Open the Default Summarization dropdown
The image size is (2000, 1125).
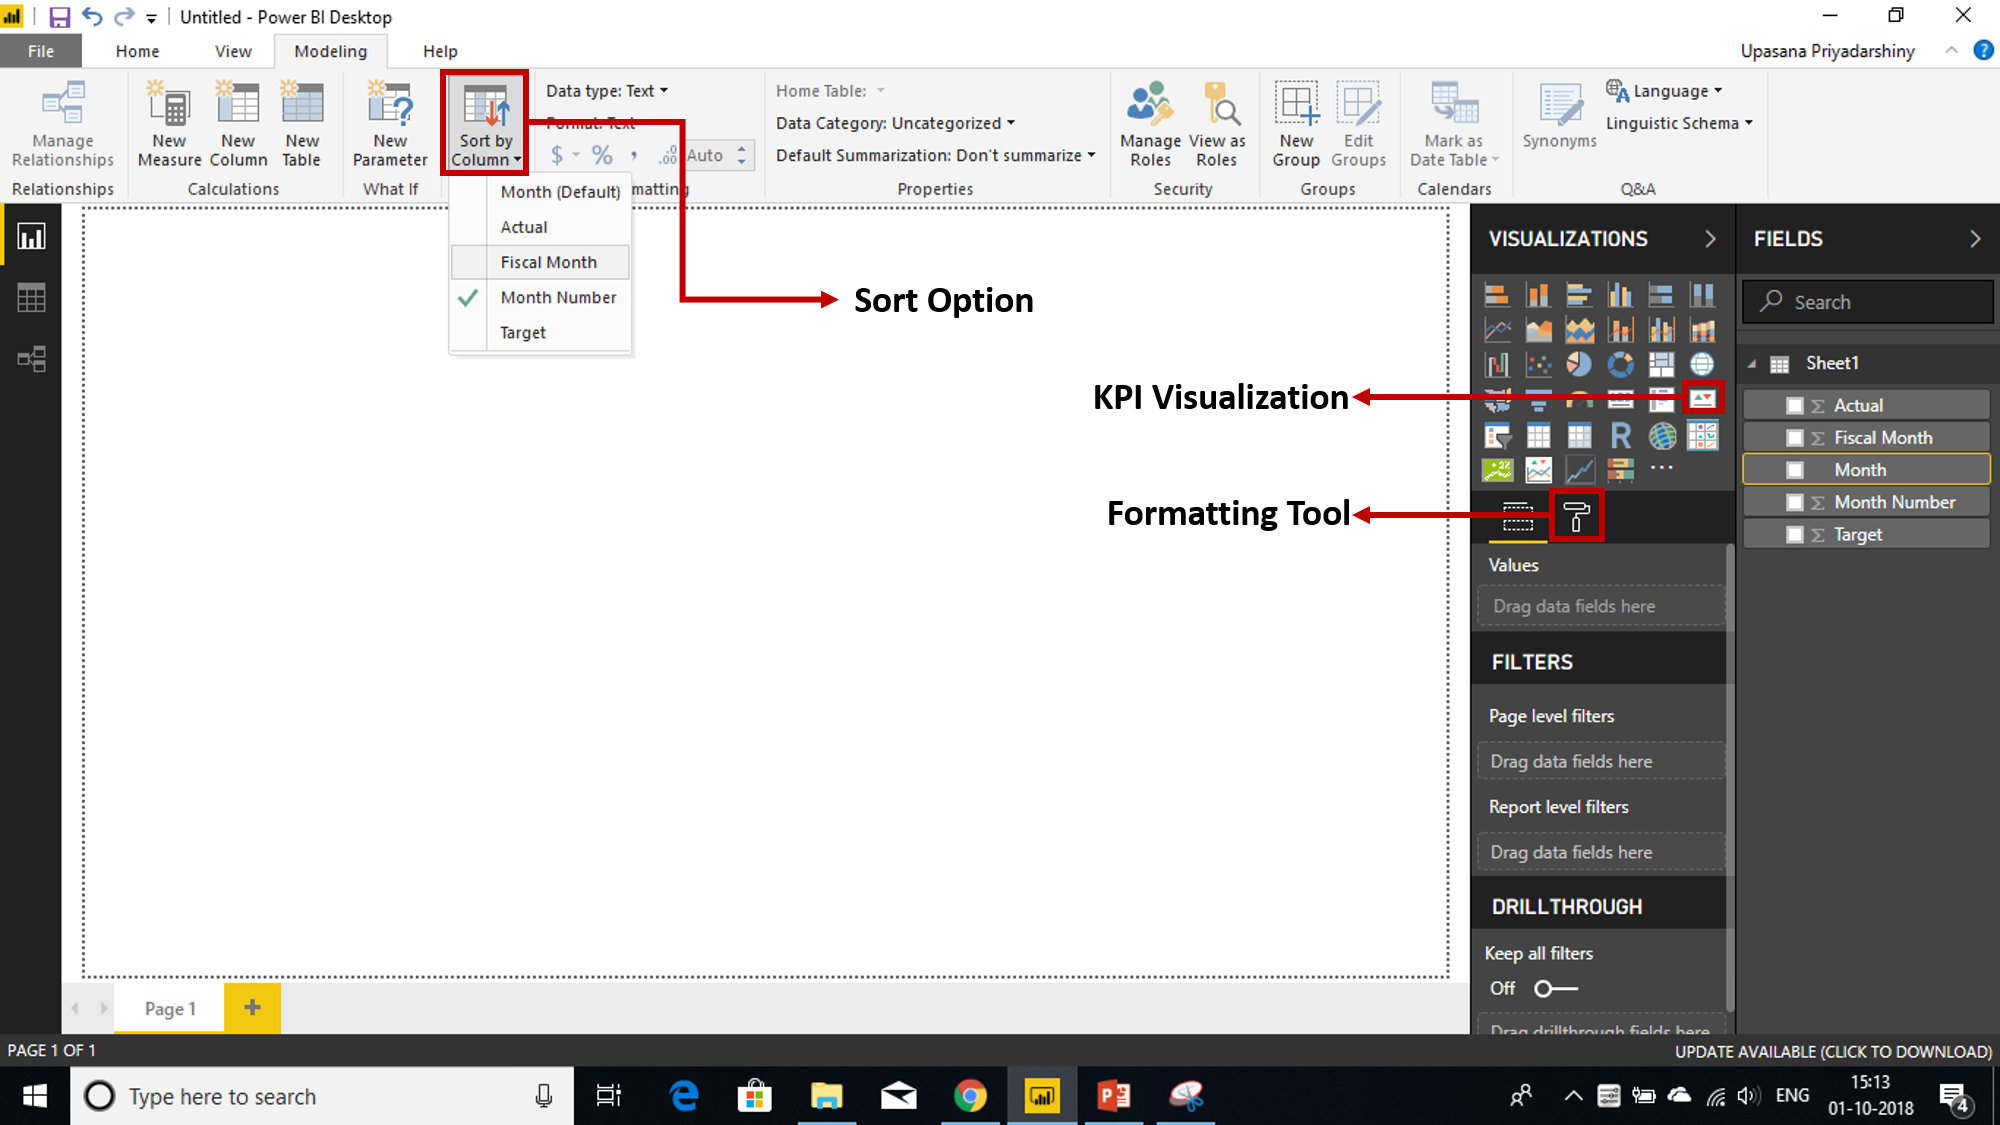point(936,156)
